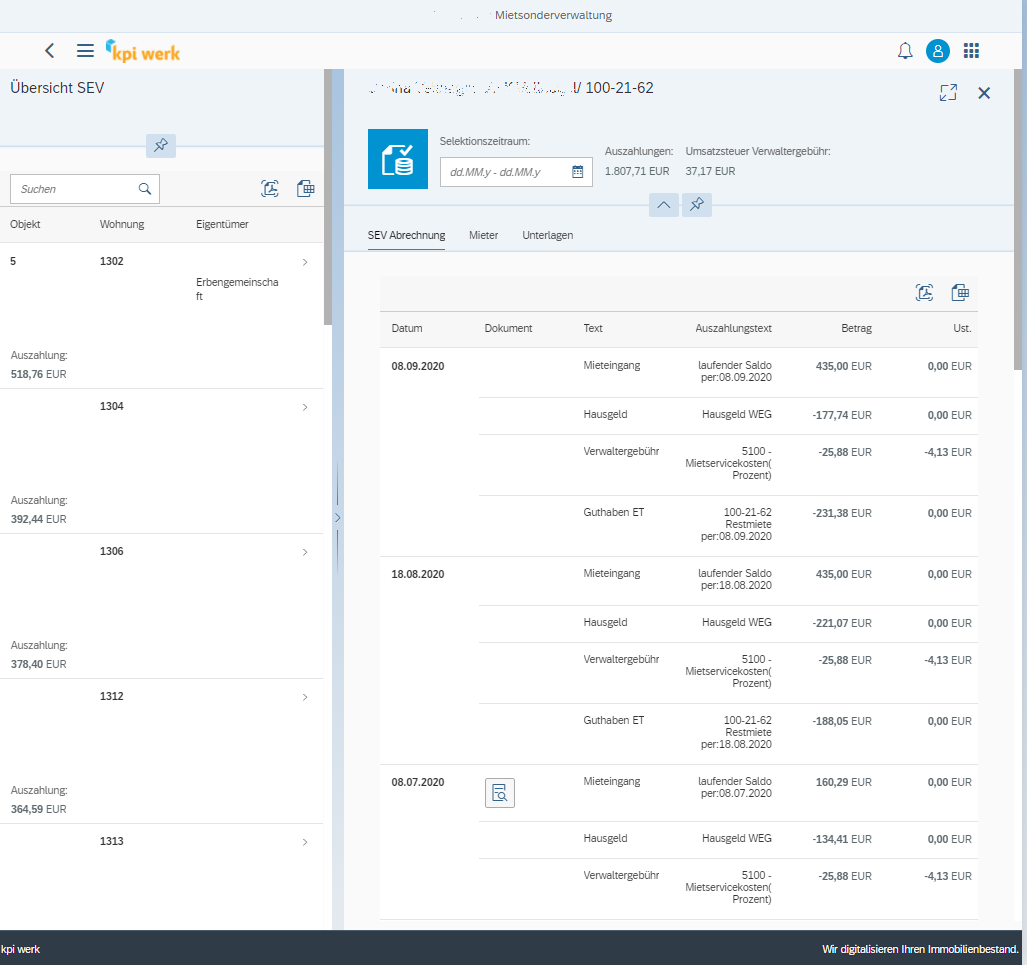Click 'laufender Saldo per:08.09.2020' text
The width and height of the screenshot is (1027, 965).
pyautogui.click(x=735, y=371)
